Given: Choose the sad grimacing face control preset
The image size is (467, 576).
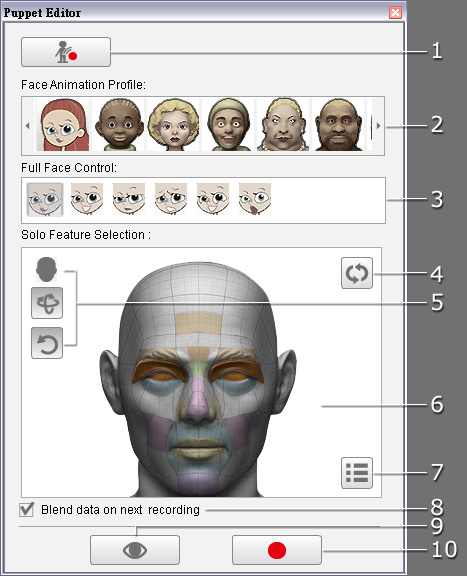Looking at the screenshot, I should coord(171,199).
